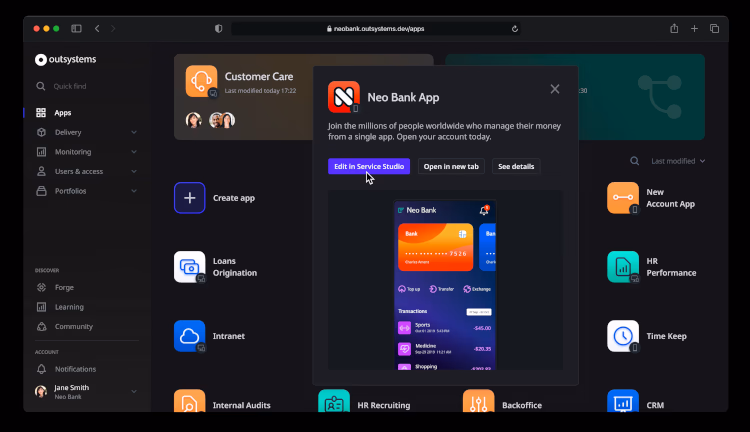
Task: Open the Monitoring menu item
Action: (x=73, y=152)
